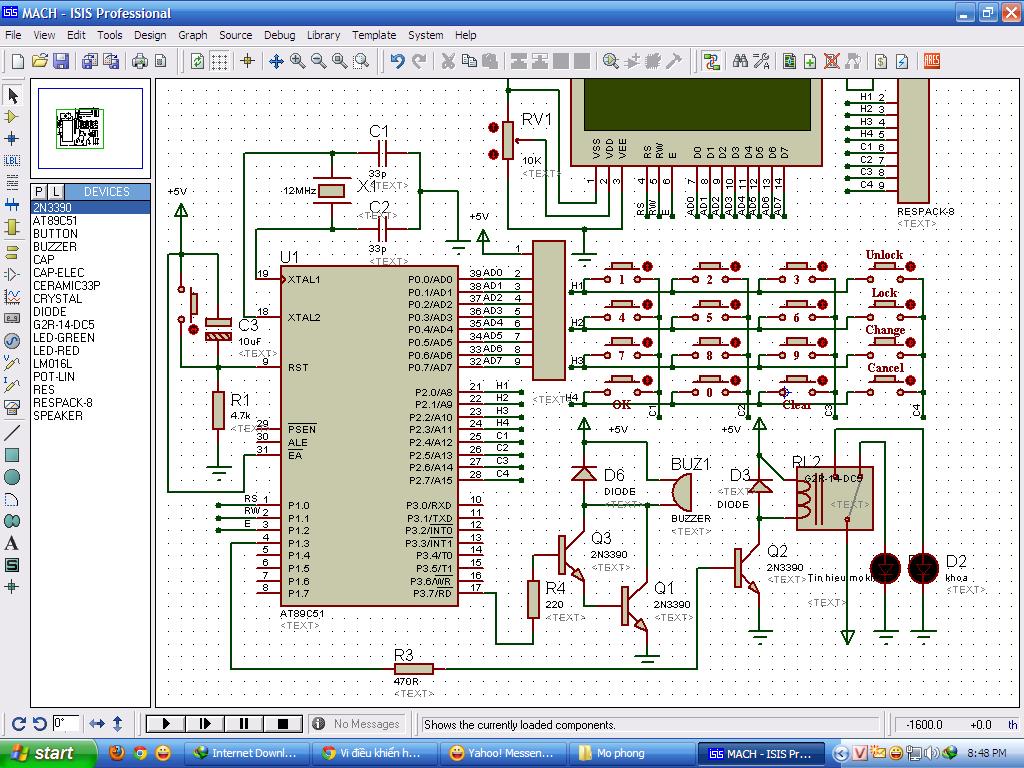
Task: Stop the simulation with Stop button
Action: tap(283, 724)
